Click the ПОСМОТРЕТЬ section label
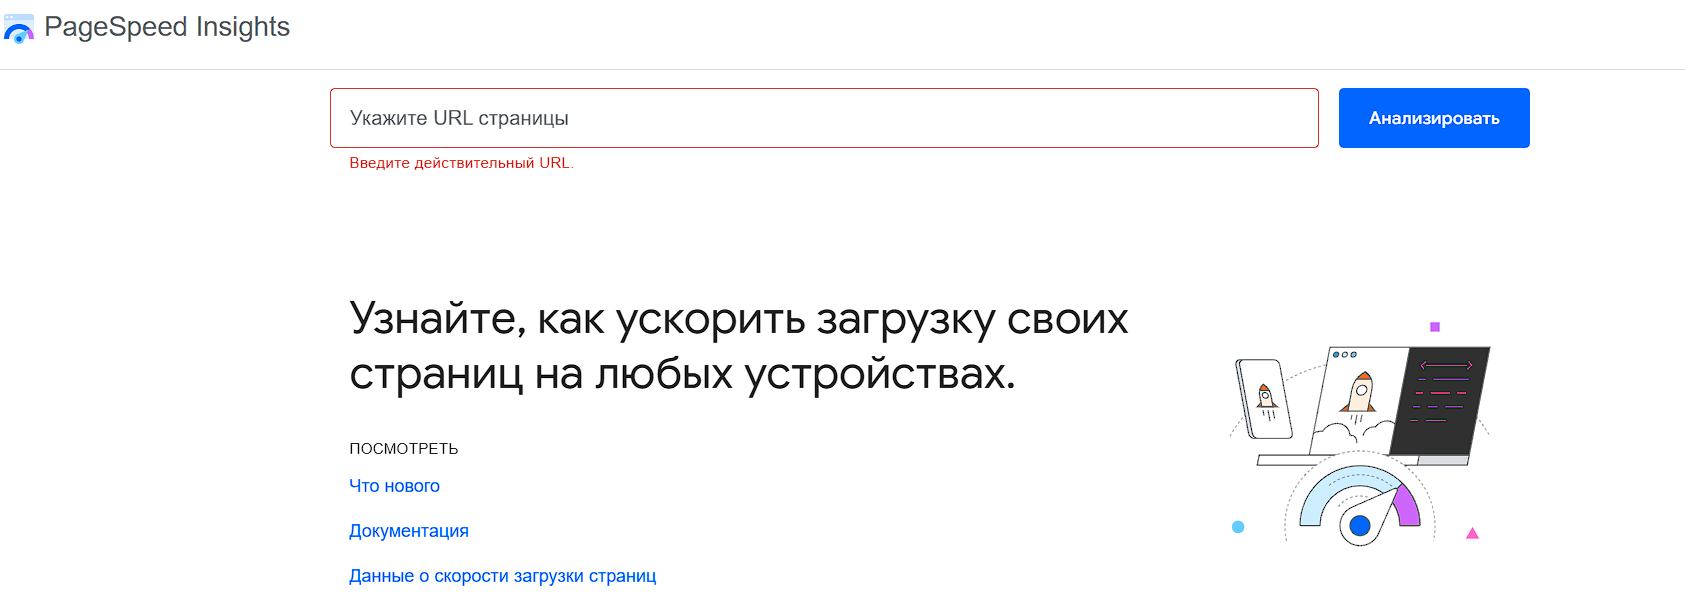The width and height of the screenshot is (1685, 611). [x=404, y=449]
